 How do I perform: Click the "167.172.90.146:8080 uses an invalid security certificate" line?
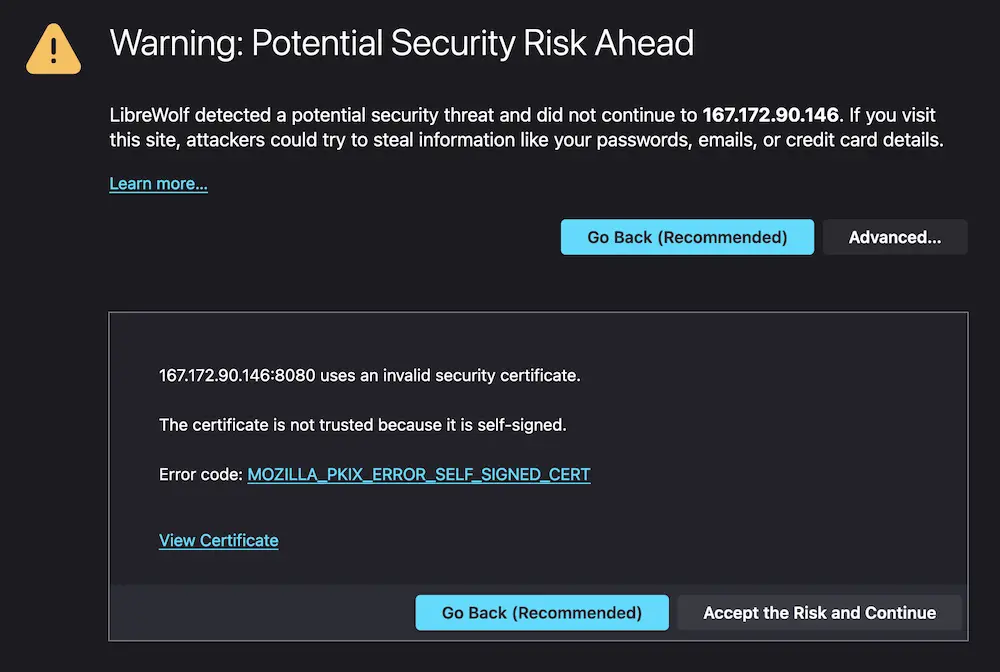point(369,376)
